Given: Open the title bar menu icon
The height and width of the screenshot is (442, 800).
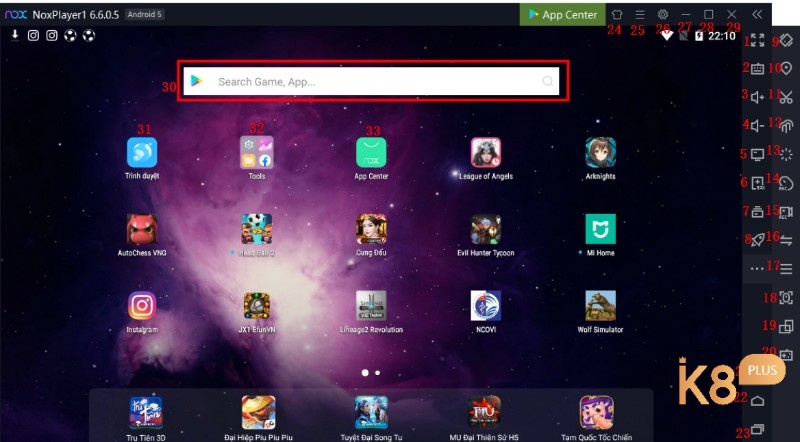Looking at the screenshot, I should tap(640, 14).
